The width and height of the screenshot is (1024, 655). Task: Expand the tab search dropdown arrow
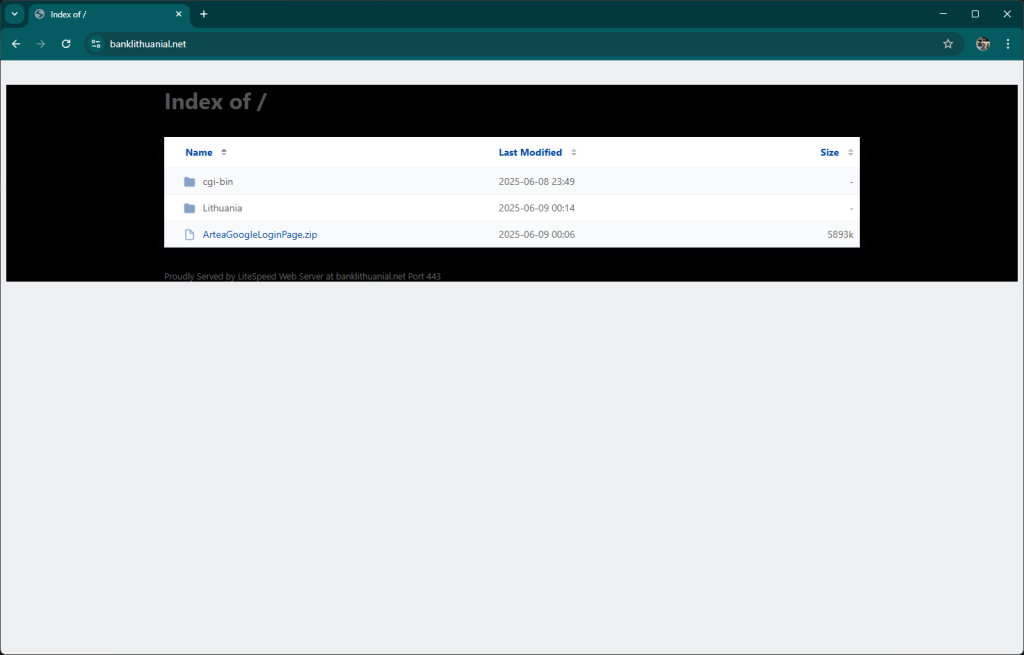point(14,14)
